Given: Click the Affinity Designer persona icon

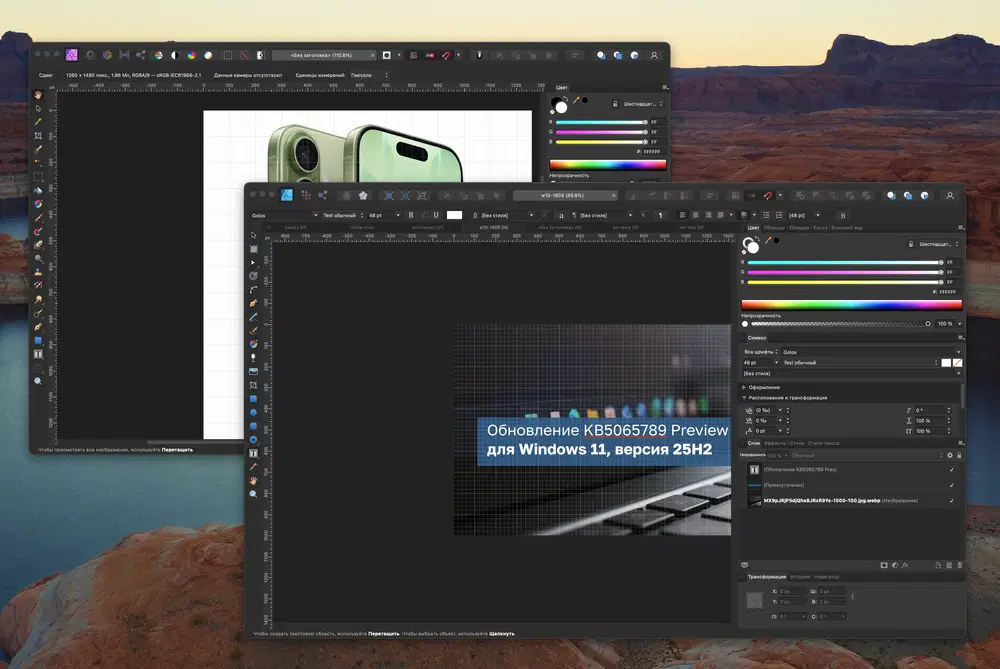Looking at the screenshot, I should coord(286,195).
